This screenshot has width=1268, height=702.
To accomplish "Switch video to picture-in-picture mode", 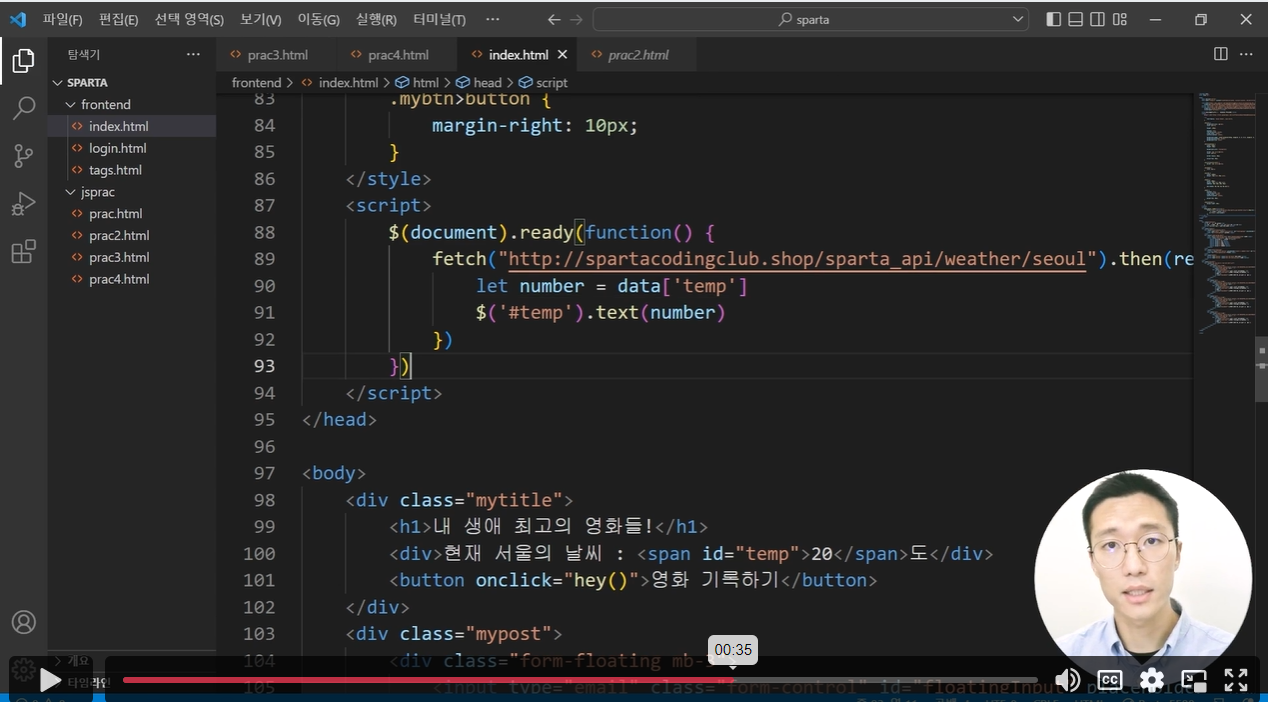I will tap(1194, 681).
